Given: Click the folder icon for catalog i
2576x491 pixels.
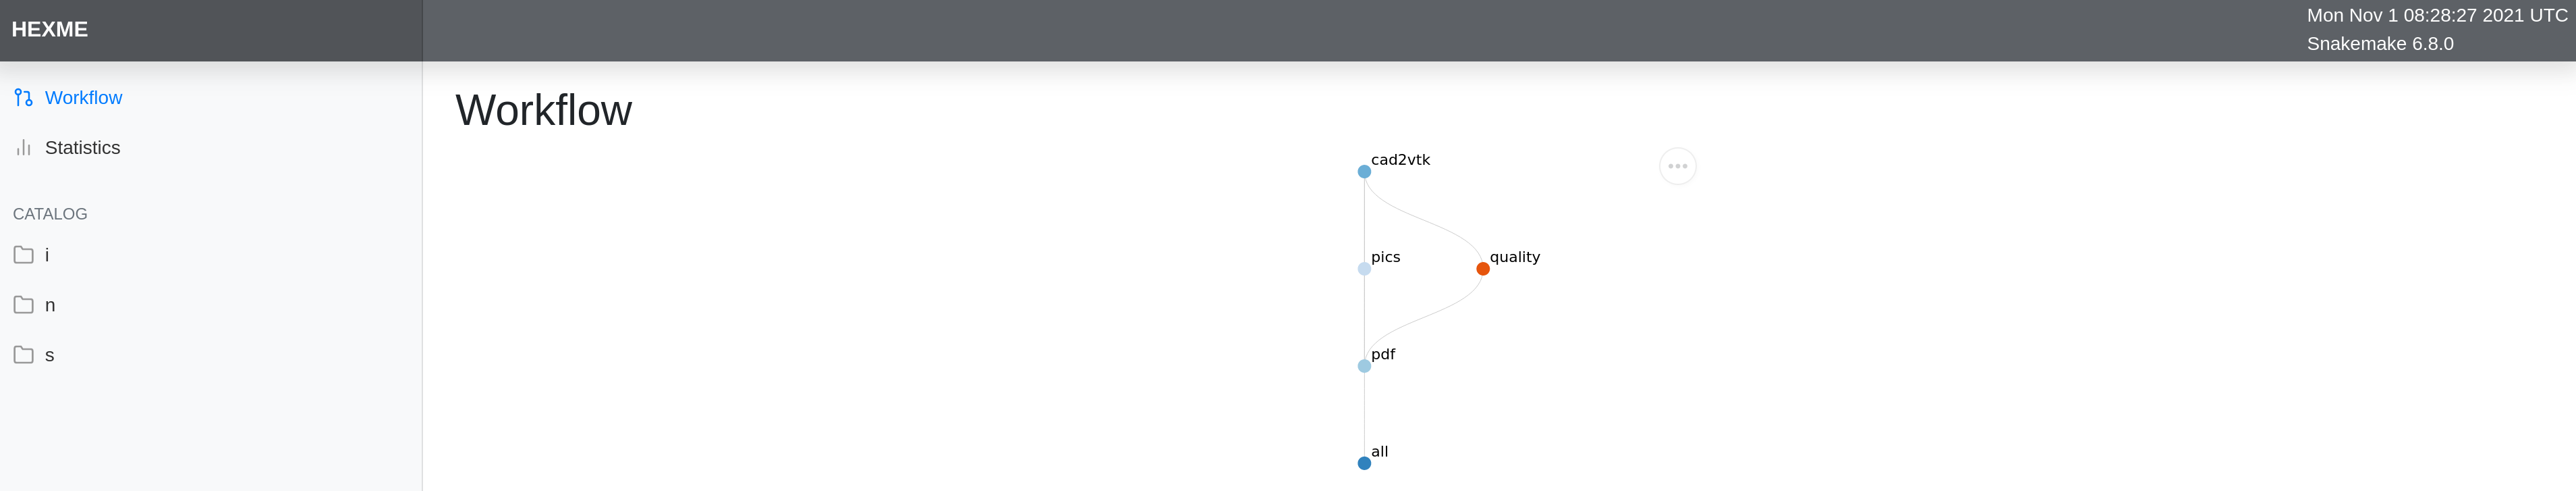Looking at the screenshot, I should 23,255.
